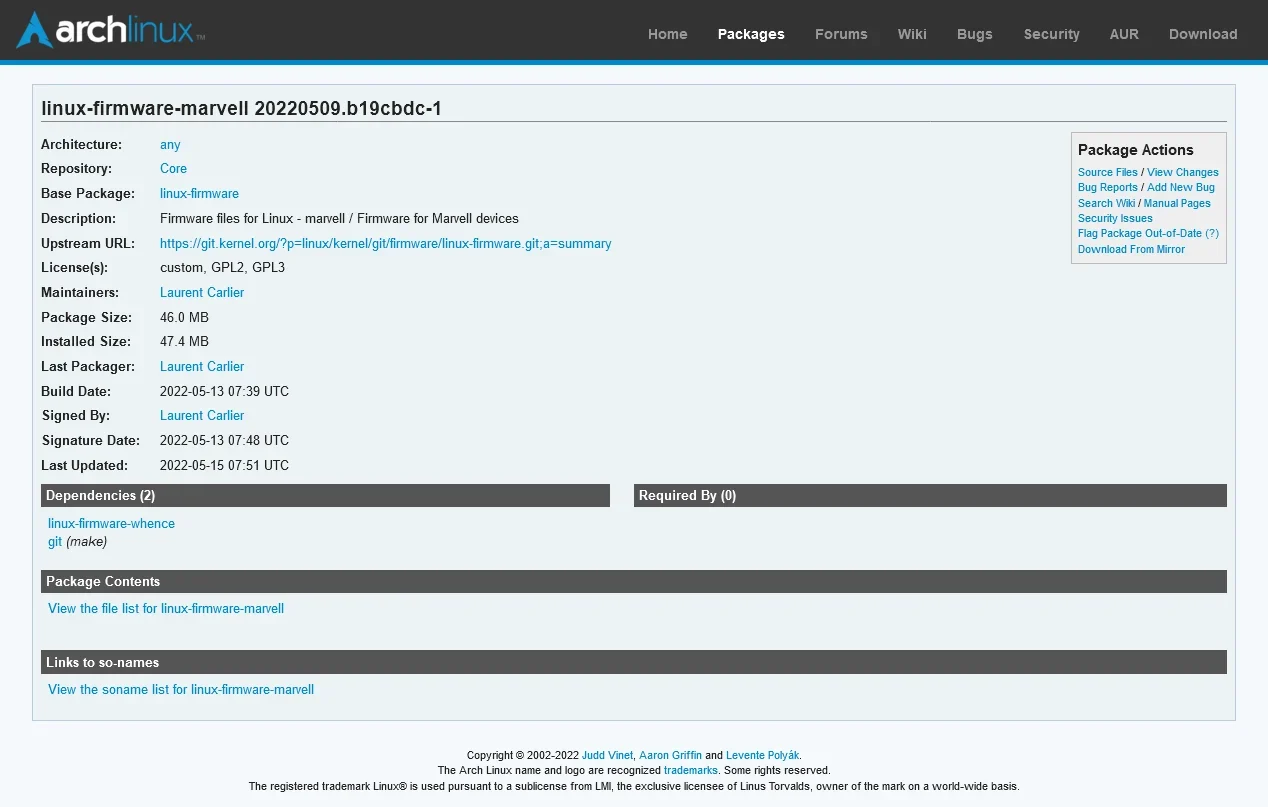Open the AUR nav item

(1124, 34)
